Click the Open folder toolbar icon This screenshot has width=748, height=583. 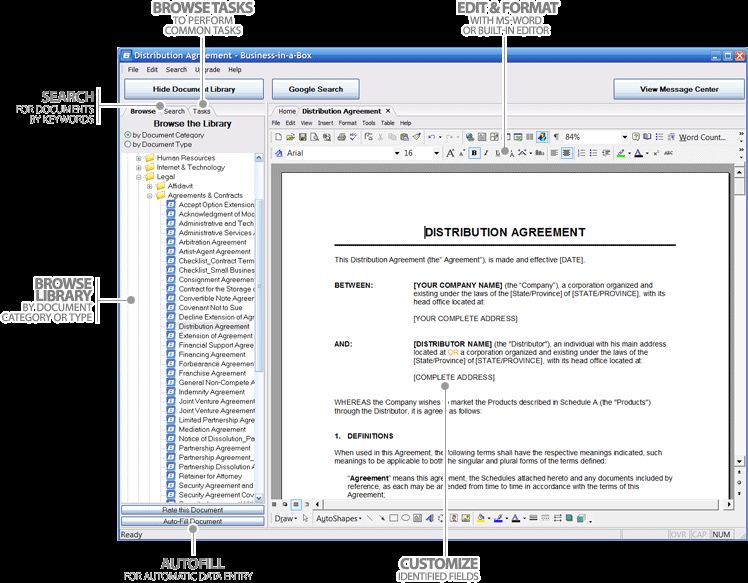tap(291, 137)
